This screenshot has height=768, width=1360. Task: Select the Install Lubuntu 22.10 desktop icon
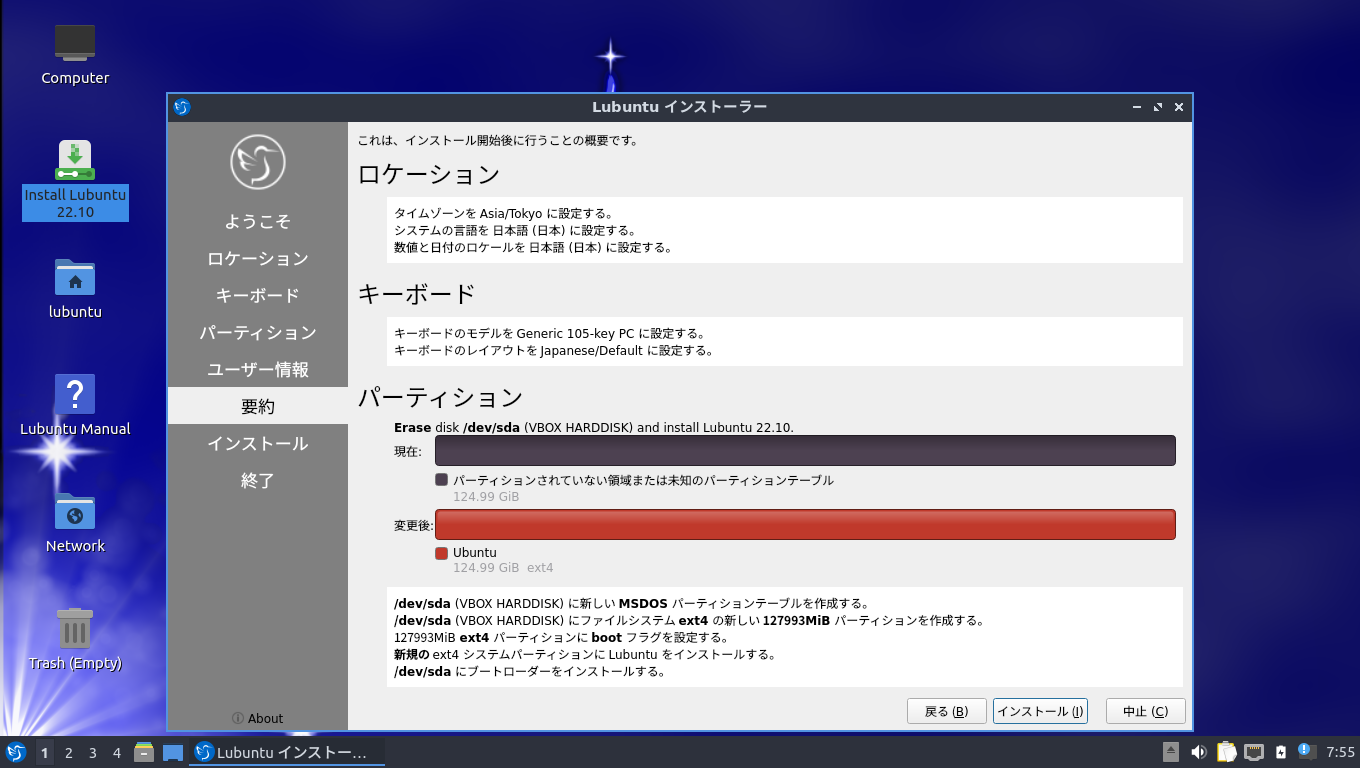75,180
